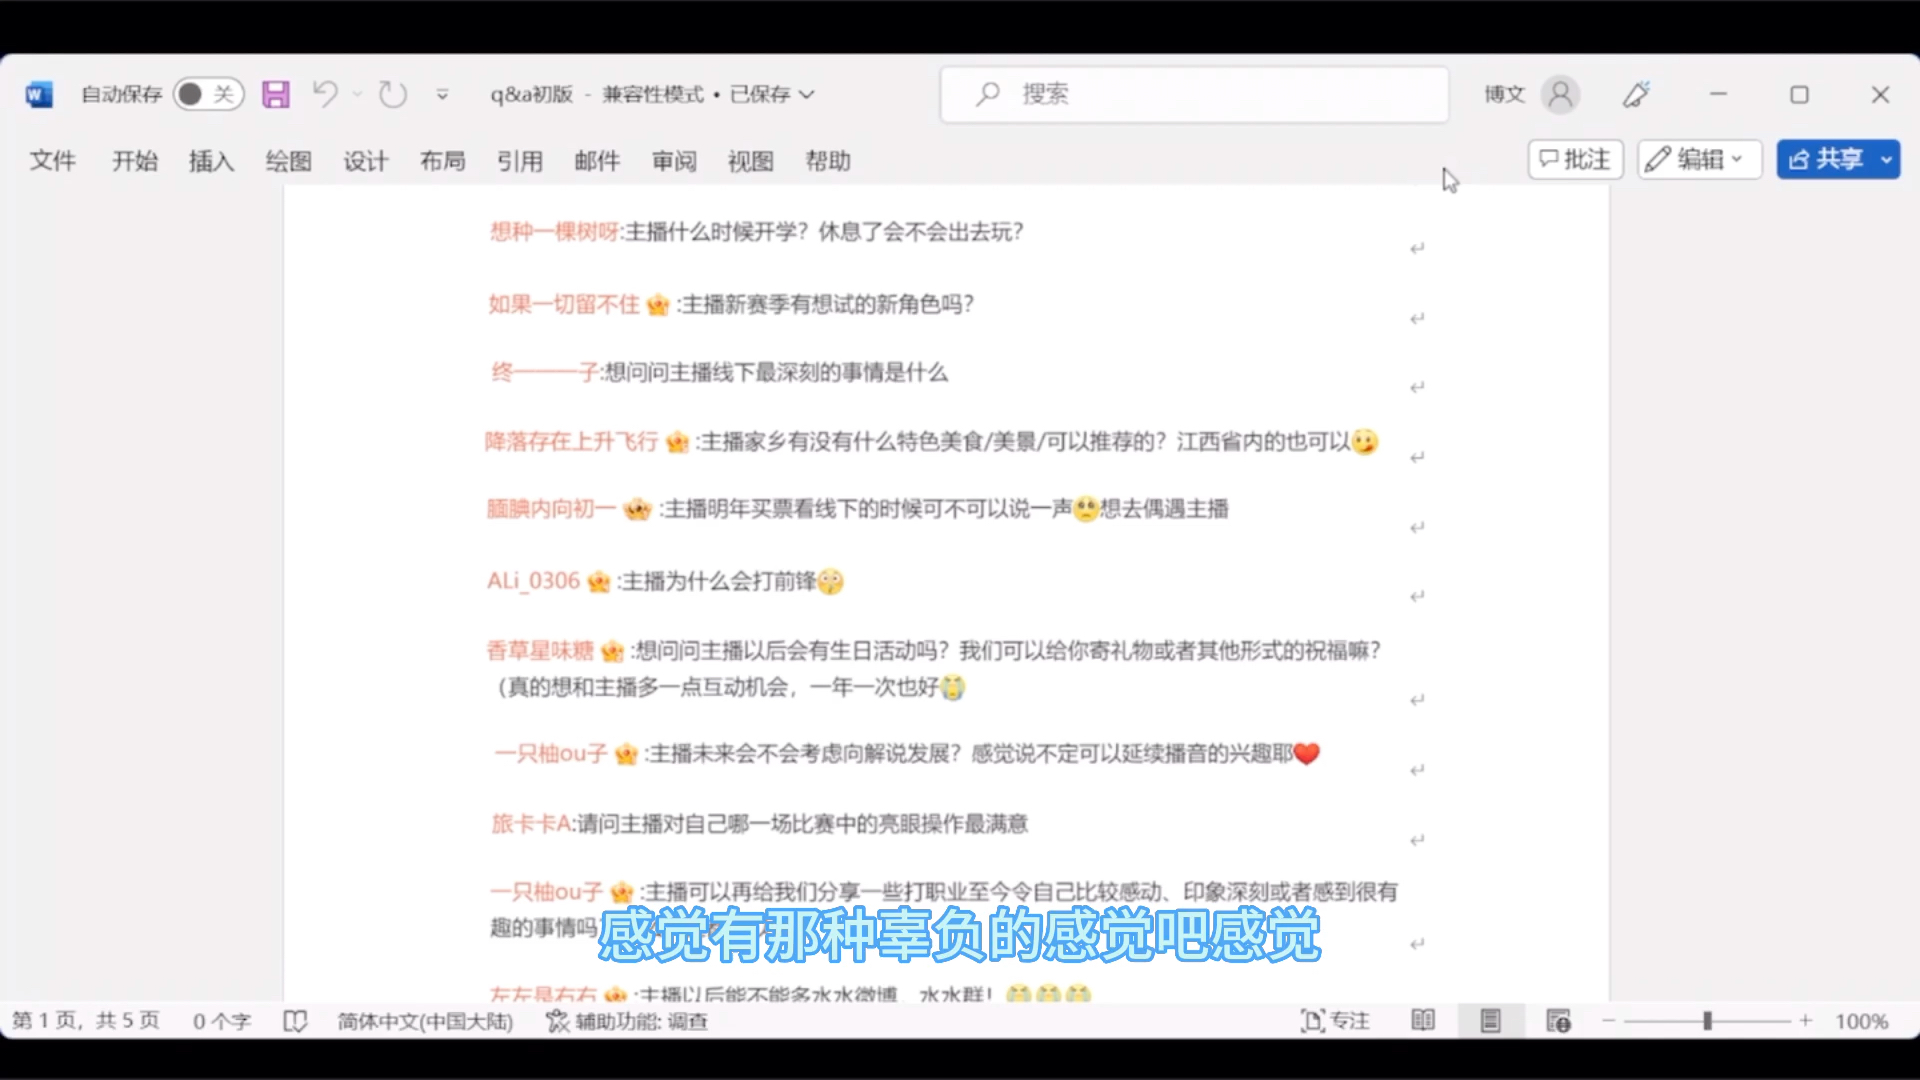Save document with floppy disk icon

coord(276,95)
